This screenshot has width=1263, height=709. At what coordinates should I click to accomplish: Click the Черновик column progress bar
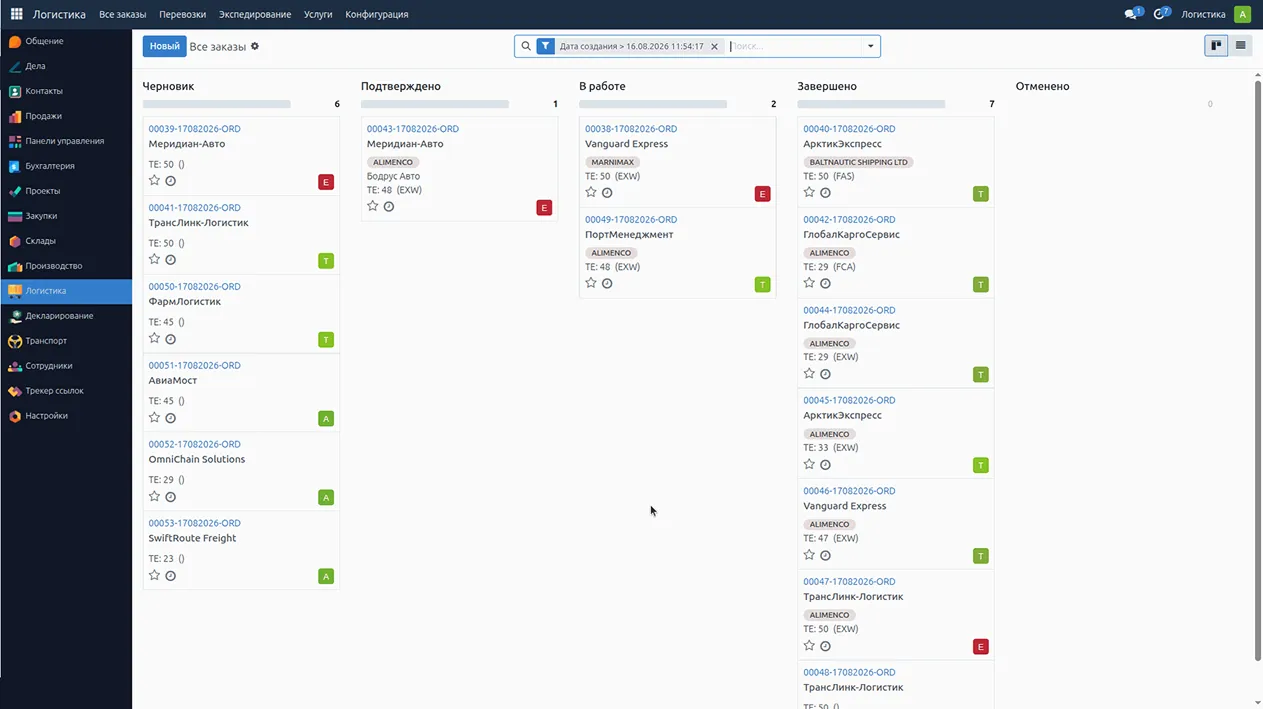(x=217, y=104)
